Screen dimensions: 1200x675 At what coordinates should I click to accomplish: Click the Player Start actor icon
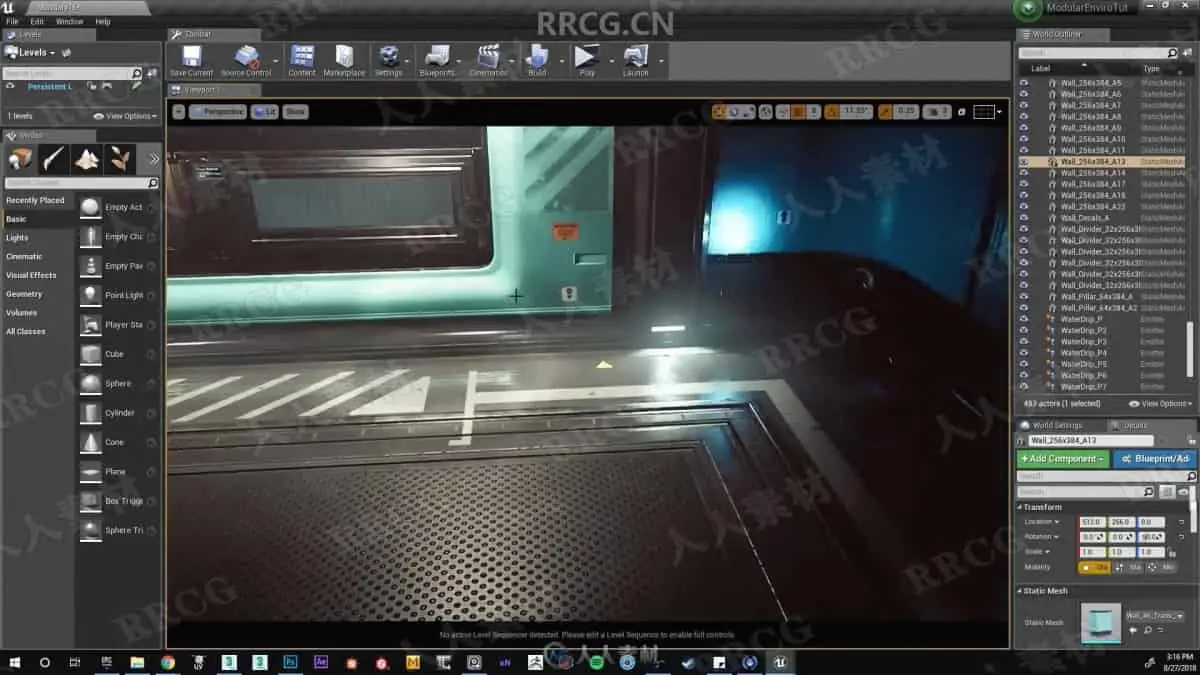pos(91,325)
